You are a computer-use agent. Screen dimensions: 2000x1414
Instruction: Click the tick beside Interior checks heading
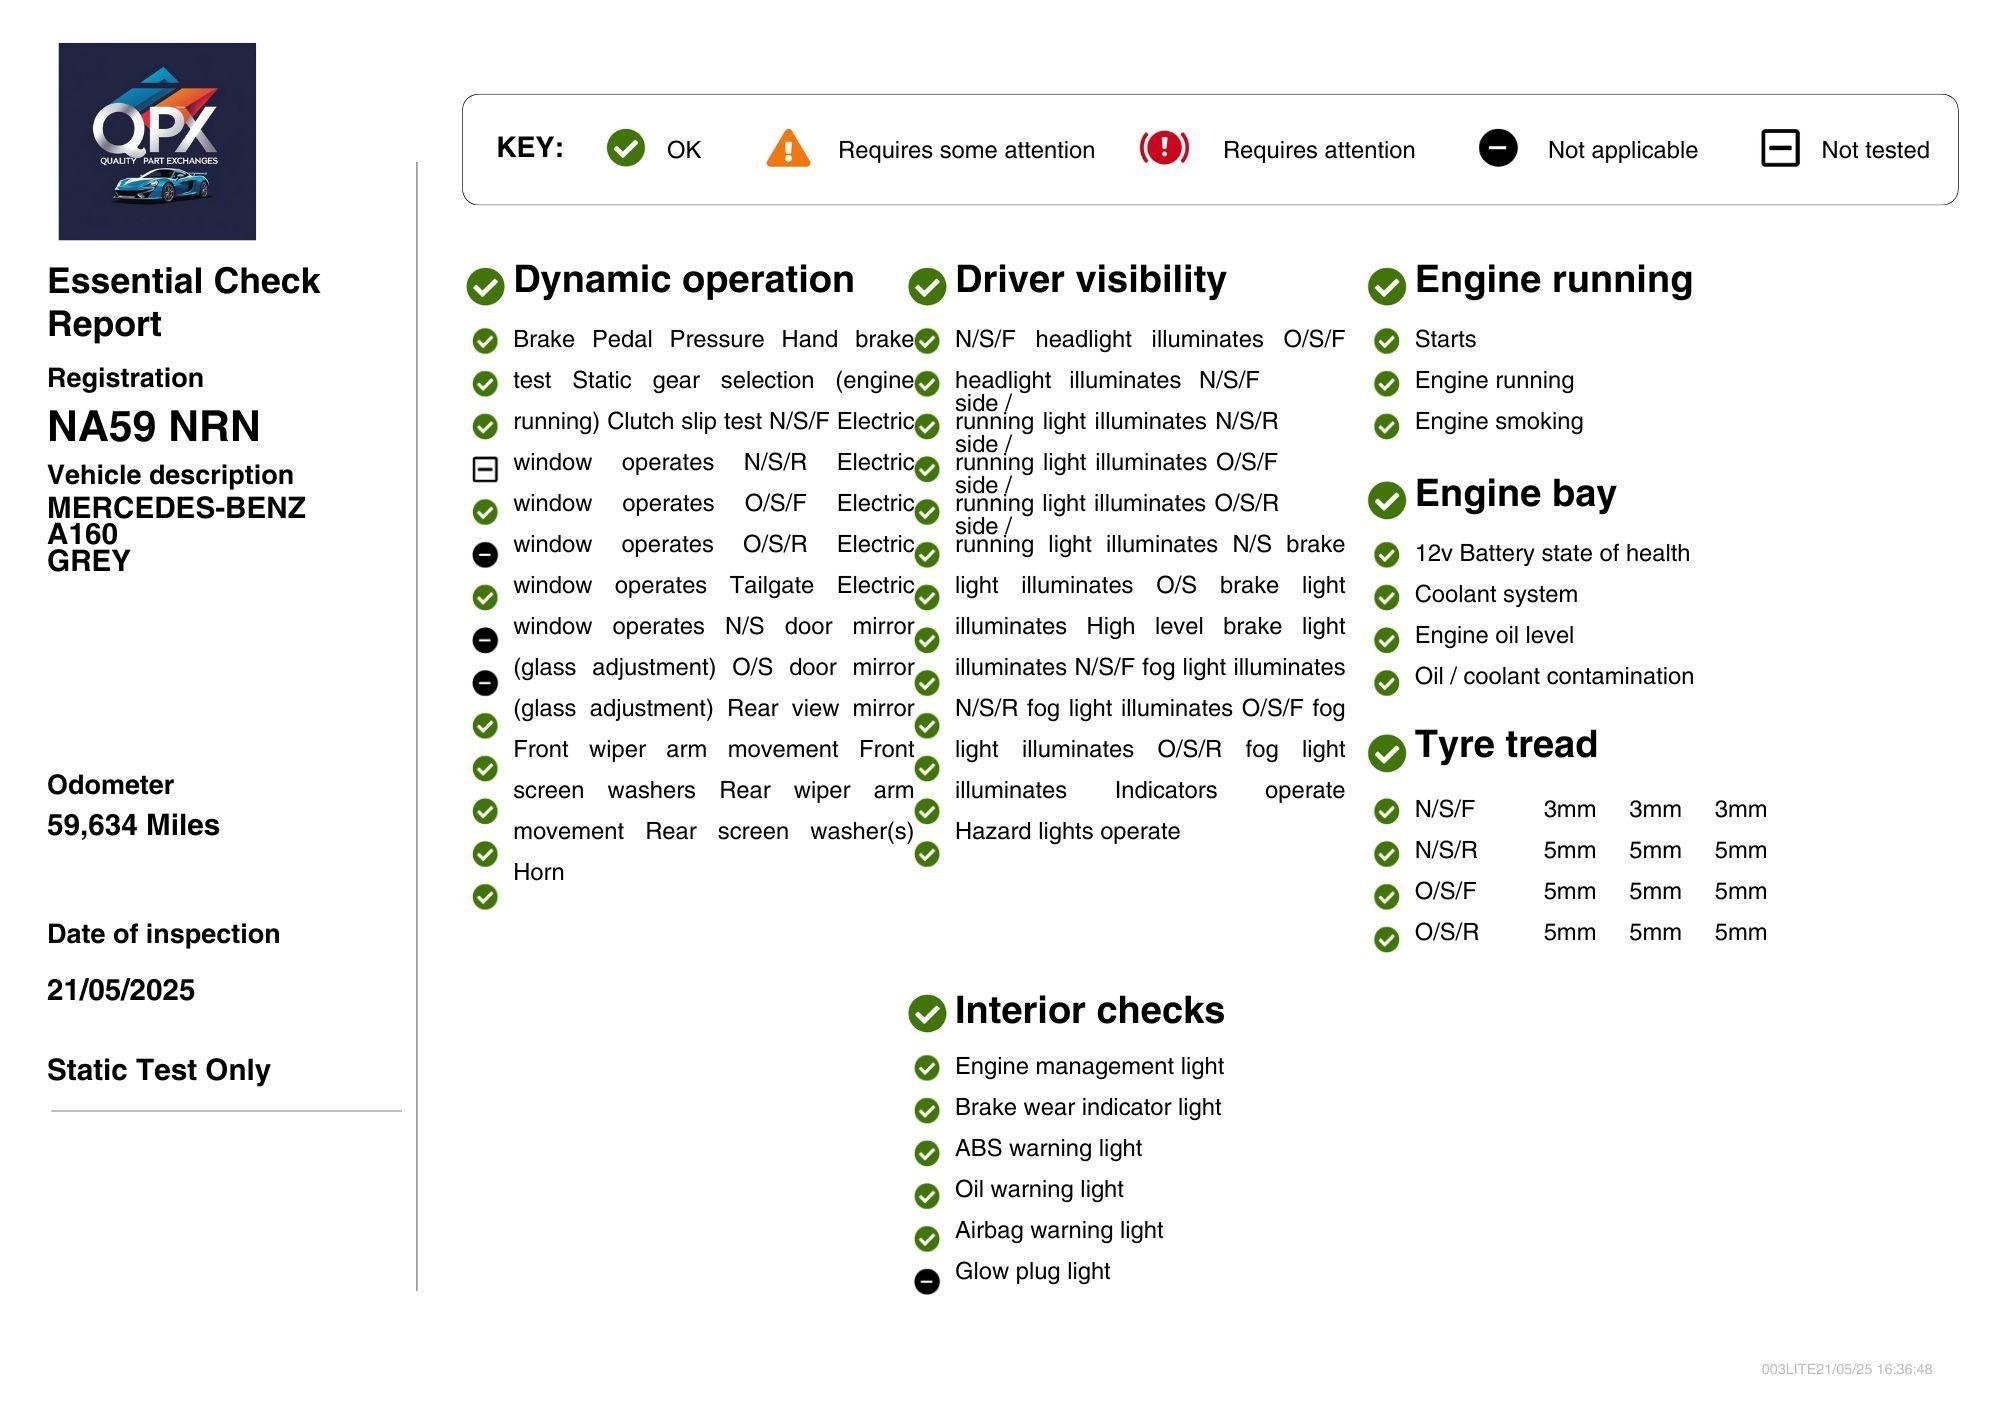point(927,1013)
